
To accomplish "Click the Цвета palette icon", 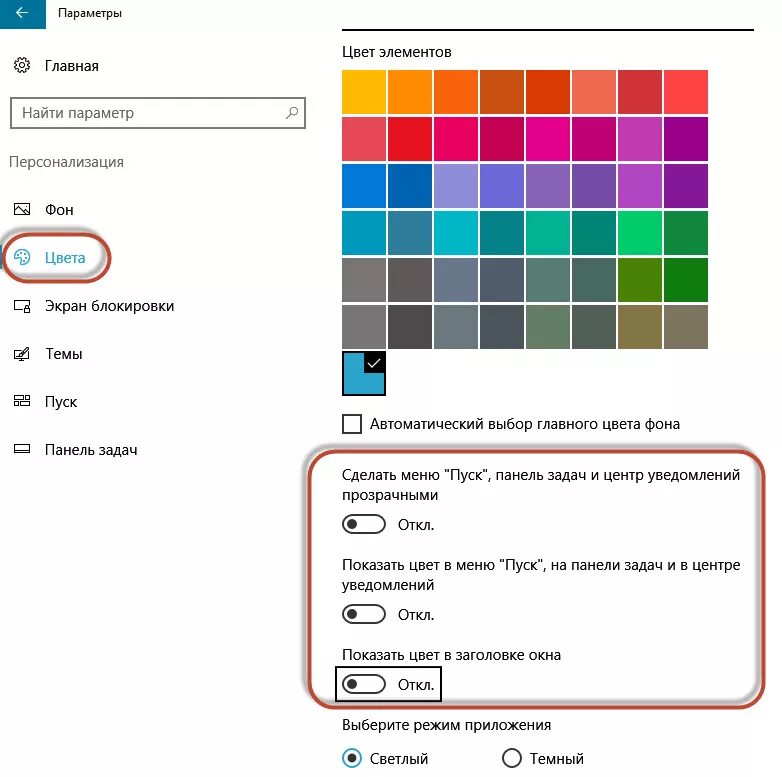I will click(22, 258).
